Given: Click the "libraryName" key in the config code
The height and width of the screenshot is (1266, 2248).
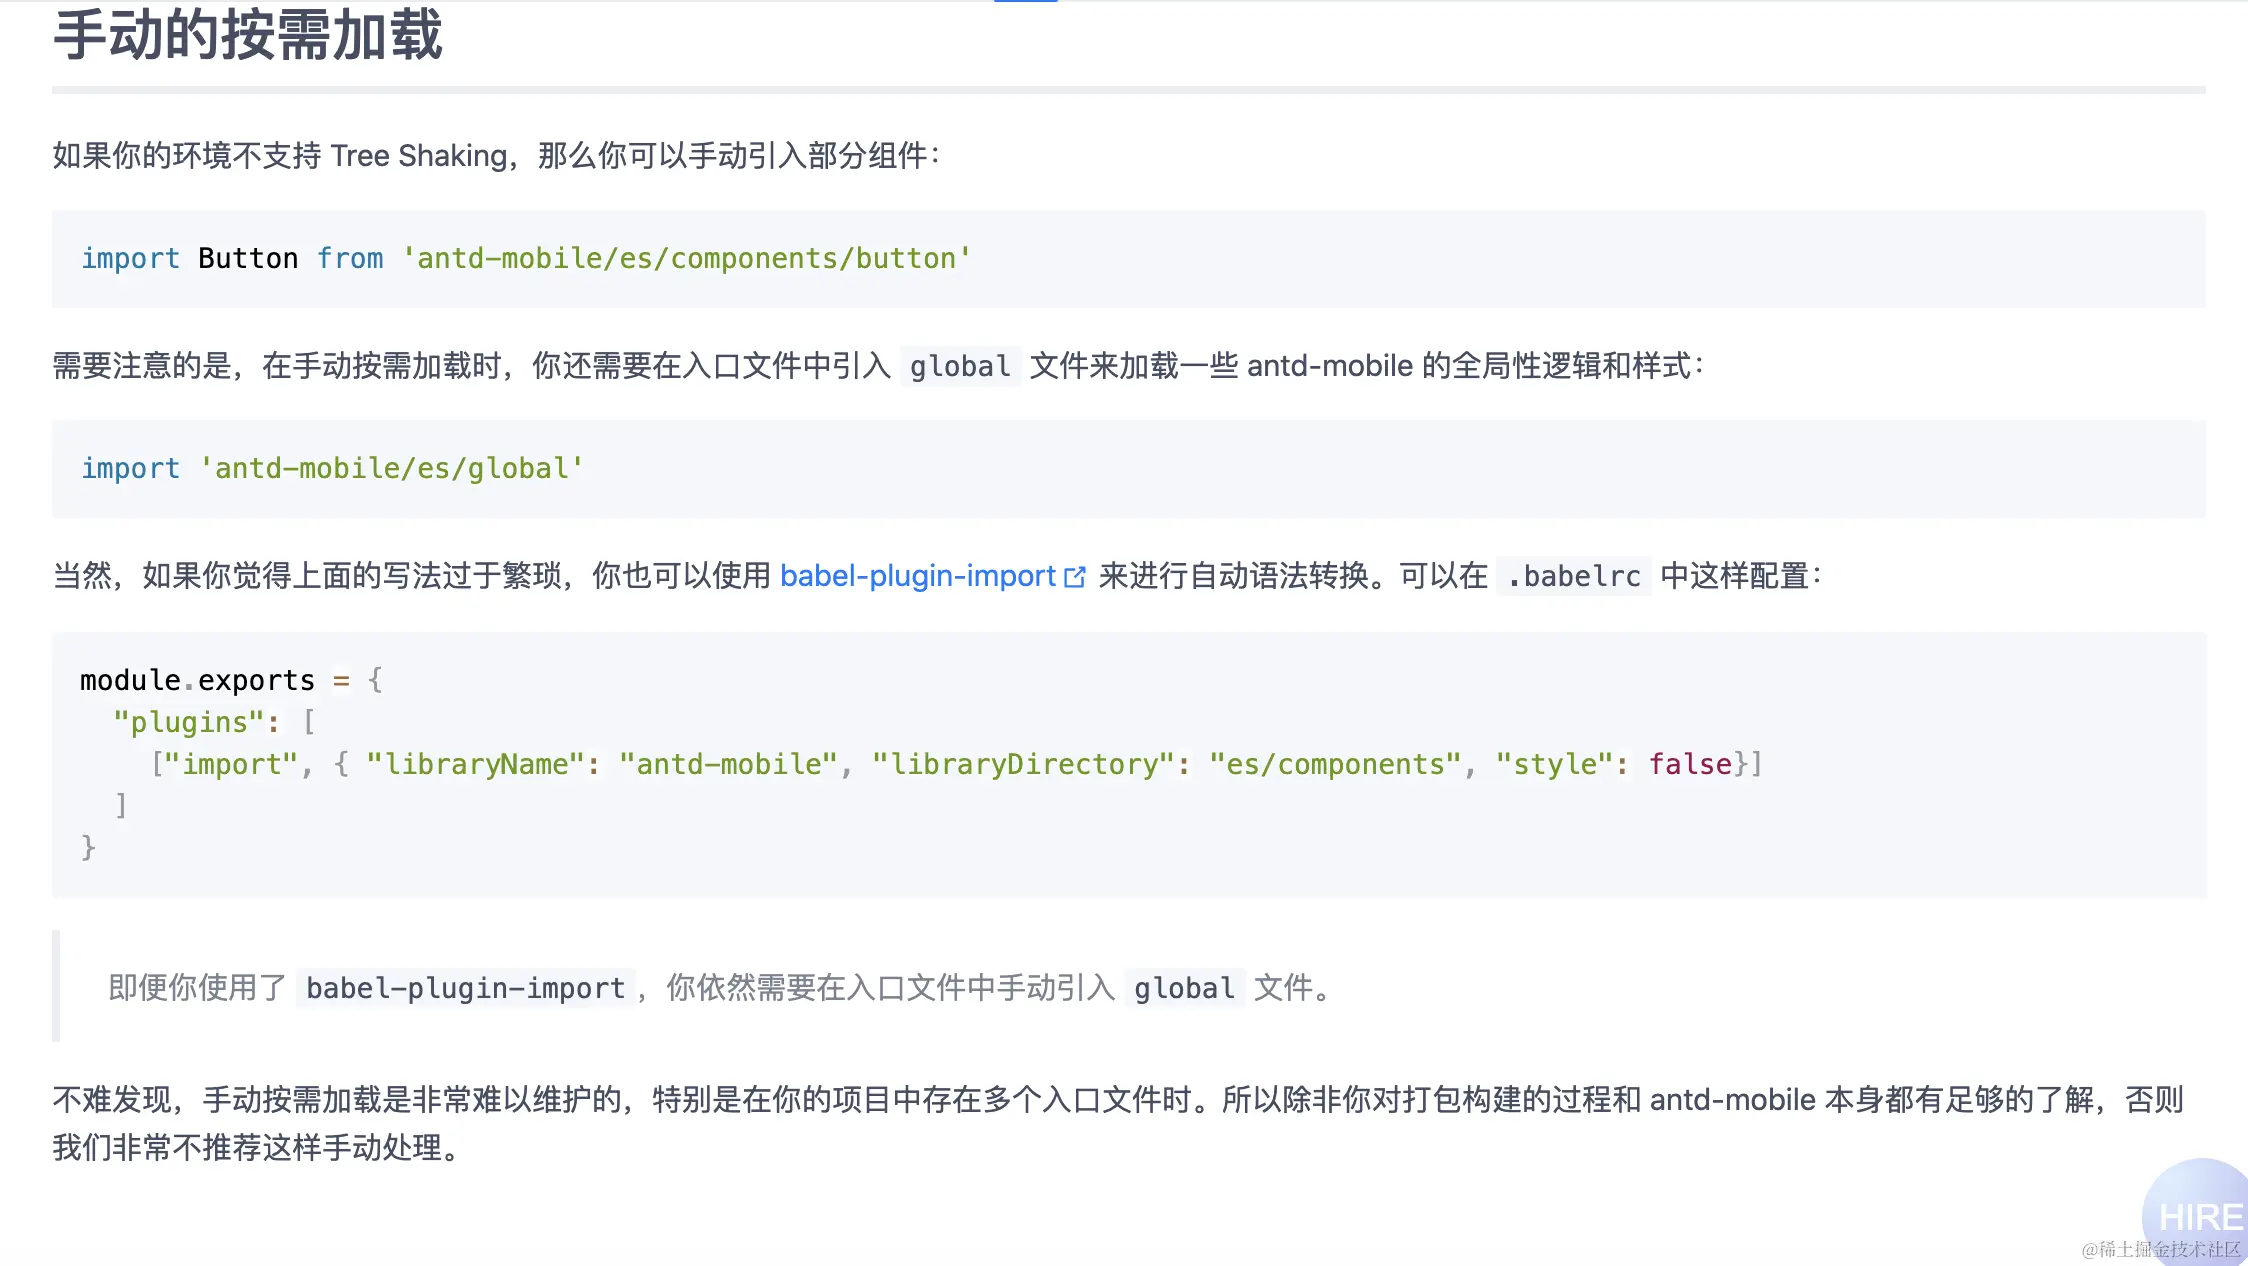Looking at the screenshot, I should pyautogui.click(x=475, y=764).
